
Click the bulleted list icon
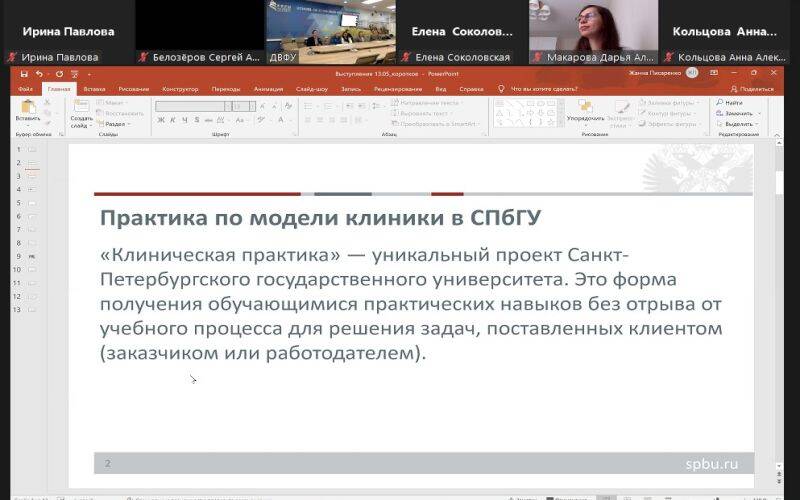308,106
